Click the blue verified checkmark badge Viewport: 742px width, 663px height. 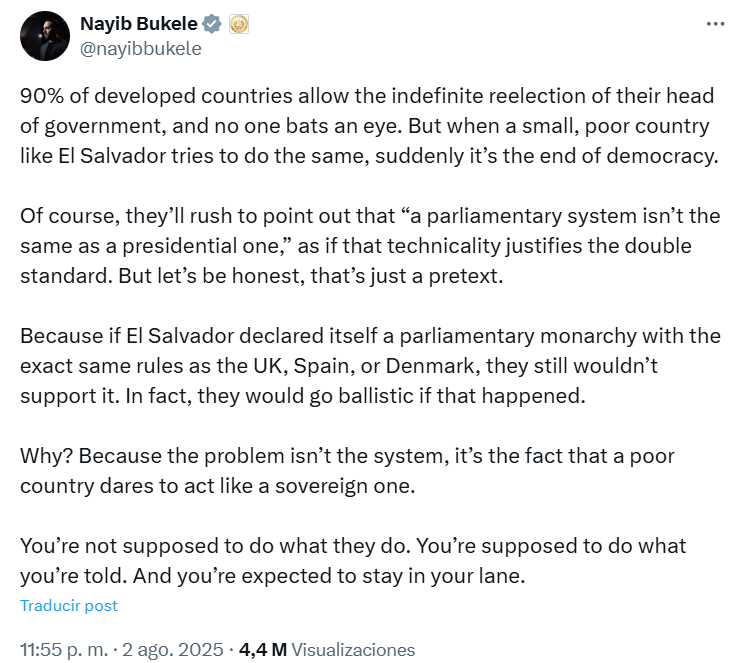point(212,23)
